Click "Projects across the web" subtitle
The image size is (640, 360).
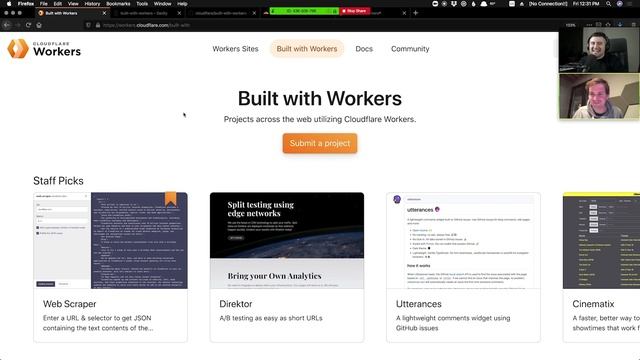pyautogui.click(x=320, y=119)
